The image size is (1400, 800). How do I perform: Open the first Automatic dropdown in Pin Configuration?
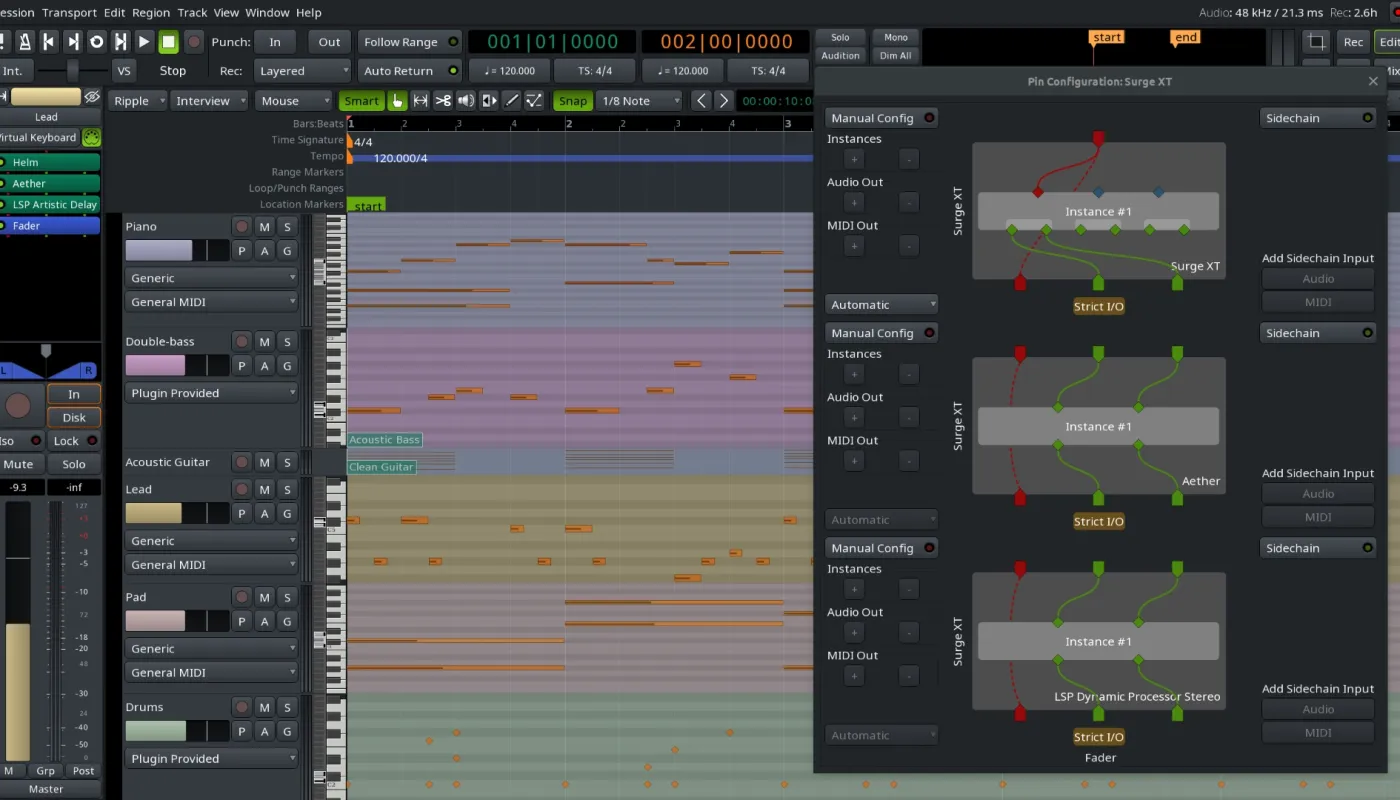pyautogui.click(x=882, y=305)
